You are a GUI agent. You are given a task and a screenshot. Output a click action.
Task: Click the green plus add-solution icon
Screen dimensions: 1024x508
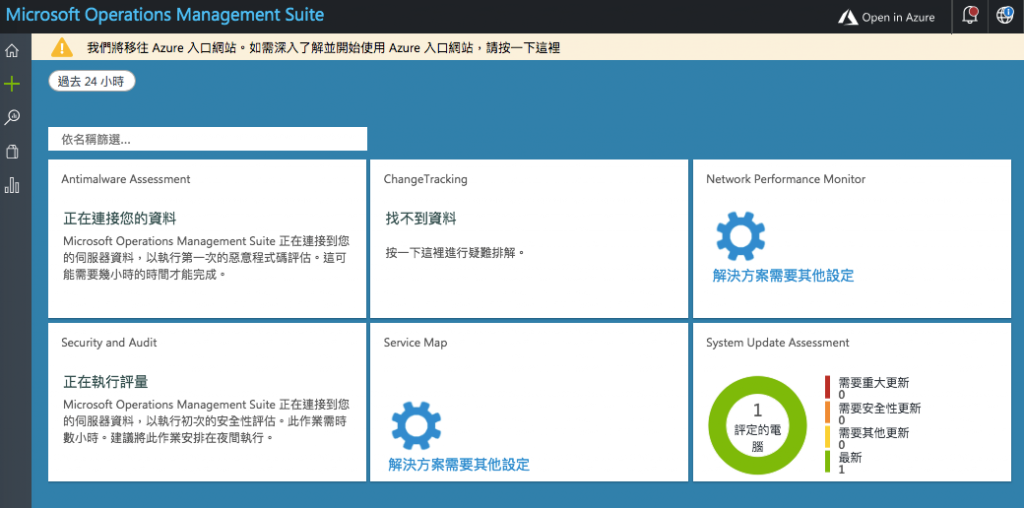[12, 84]
